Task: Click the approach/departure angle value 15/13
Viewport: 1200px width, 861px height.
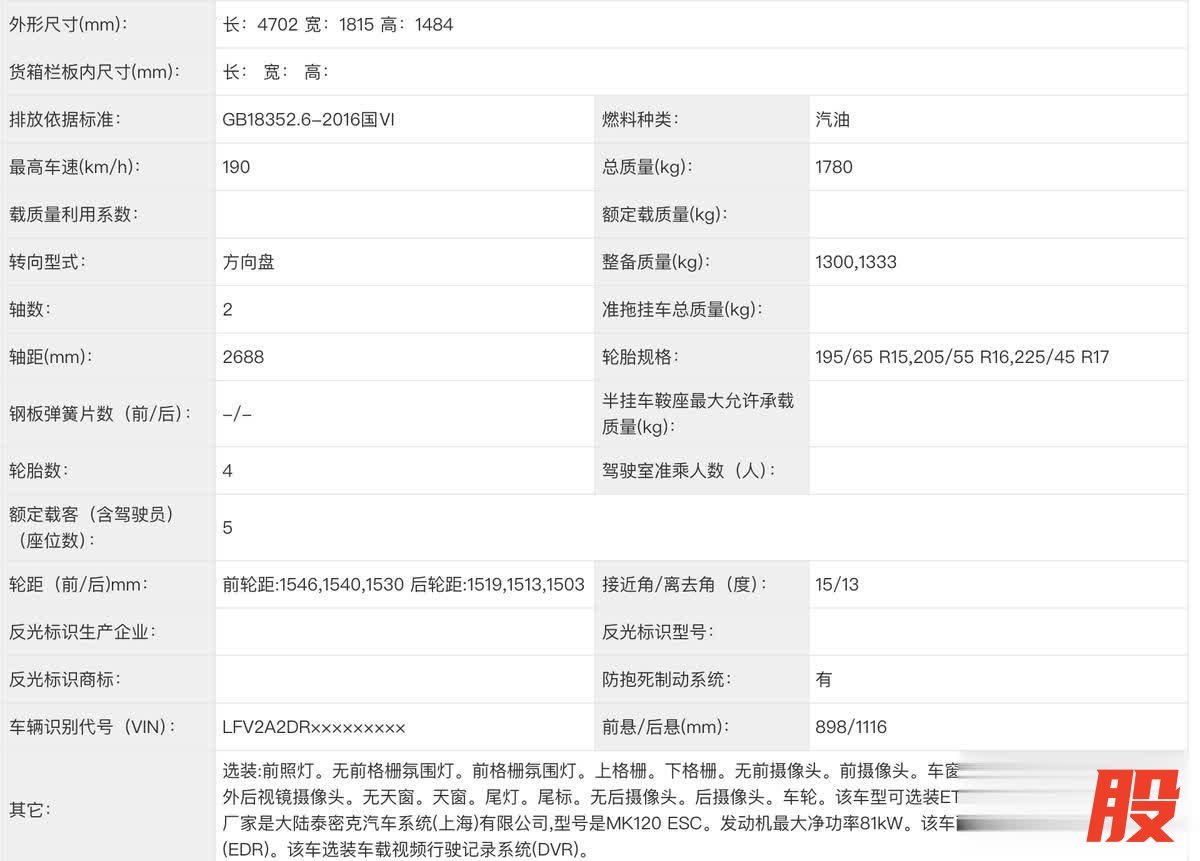Action: pyautogui.click(x=837, y=585)
